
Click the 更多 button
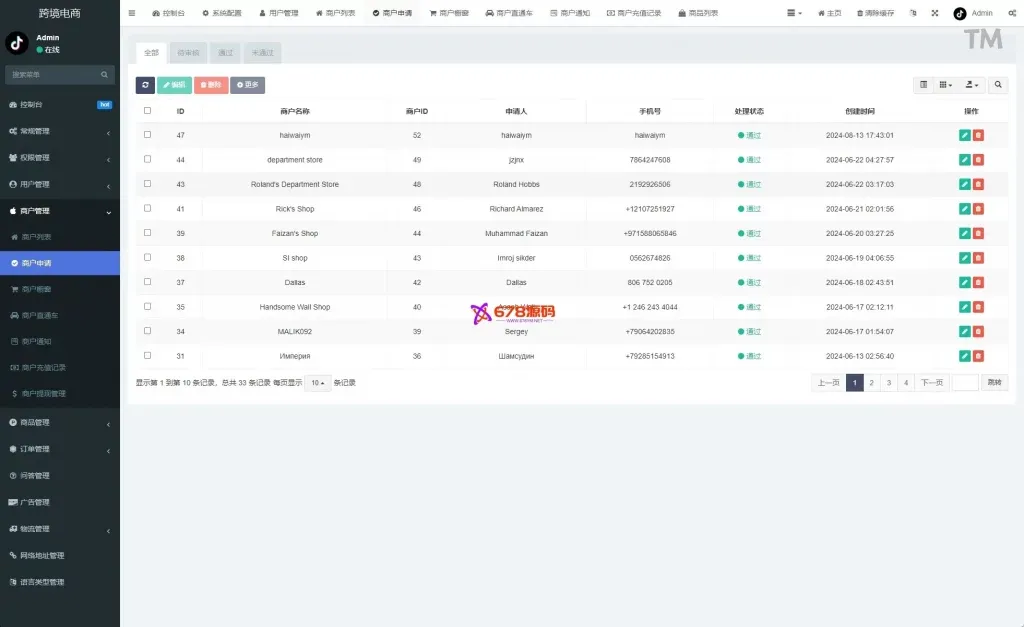coord(247,86)
